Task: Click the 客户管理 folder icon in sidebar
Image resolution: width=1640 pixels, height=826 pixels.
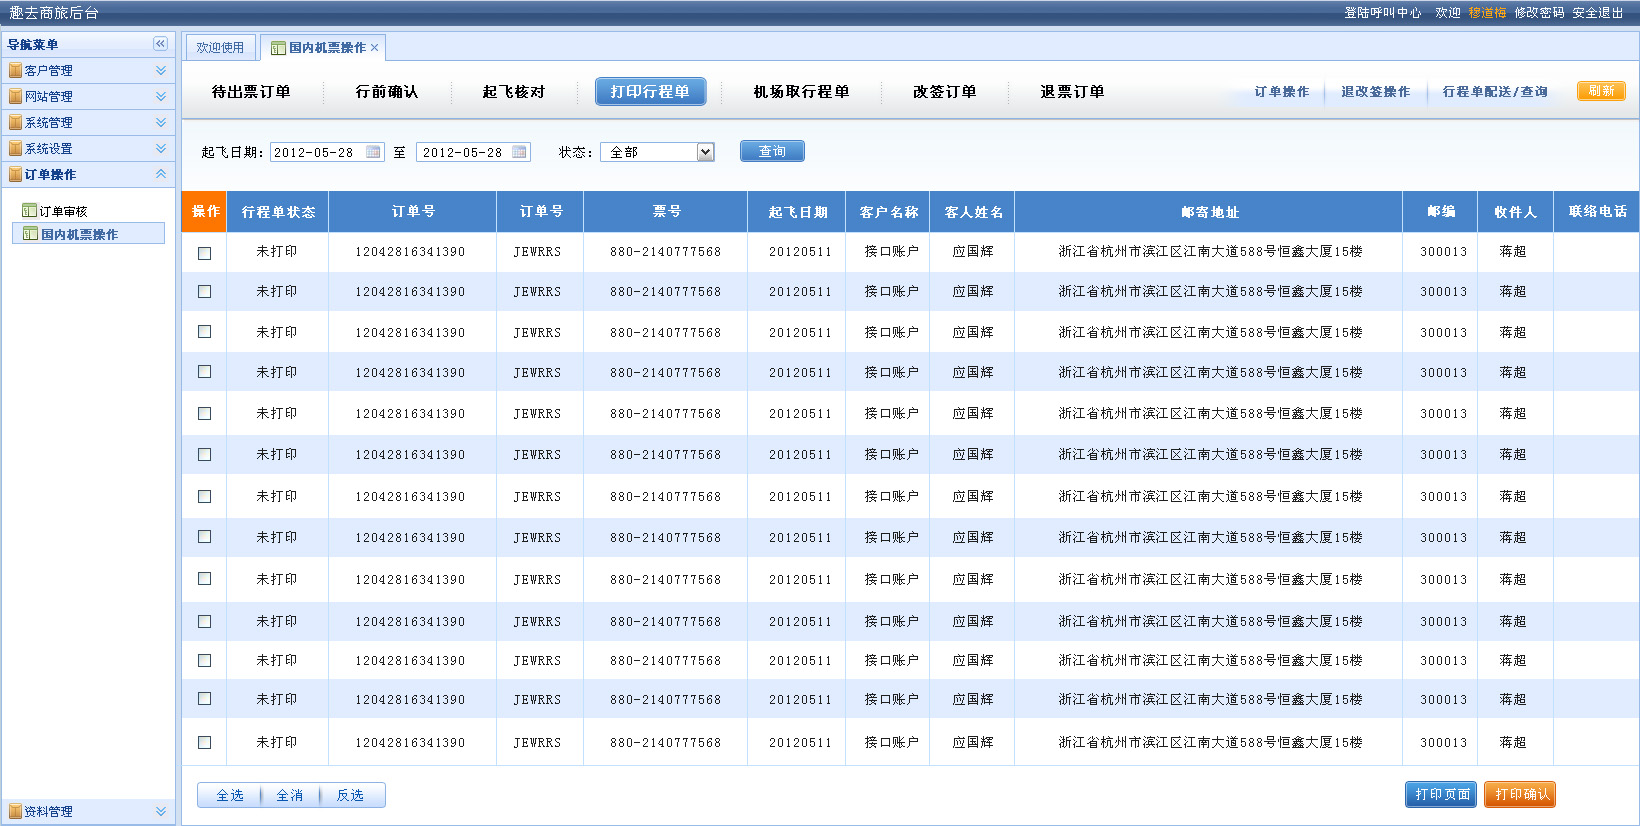Action: point(15,71)
